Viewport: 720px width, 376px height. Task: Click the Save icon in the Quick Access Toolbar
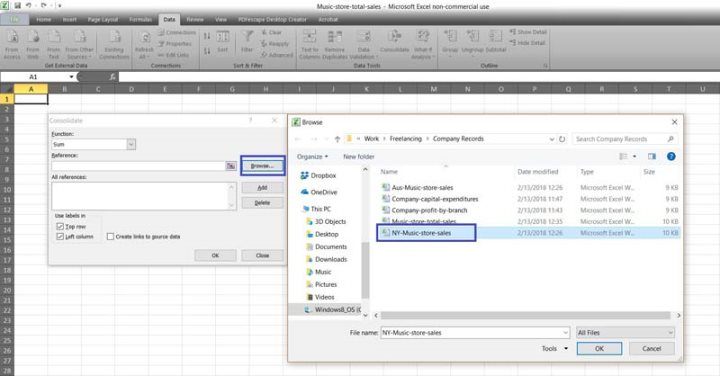pos(17,6)
